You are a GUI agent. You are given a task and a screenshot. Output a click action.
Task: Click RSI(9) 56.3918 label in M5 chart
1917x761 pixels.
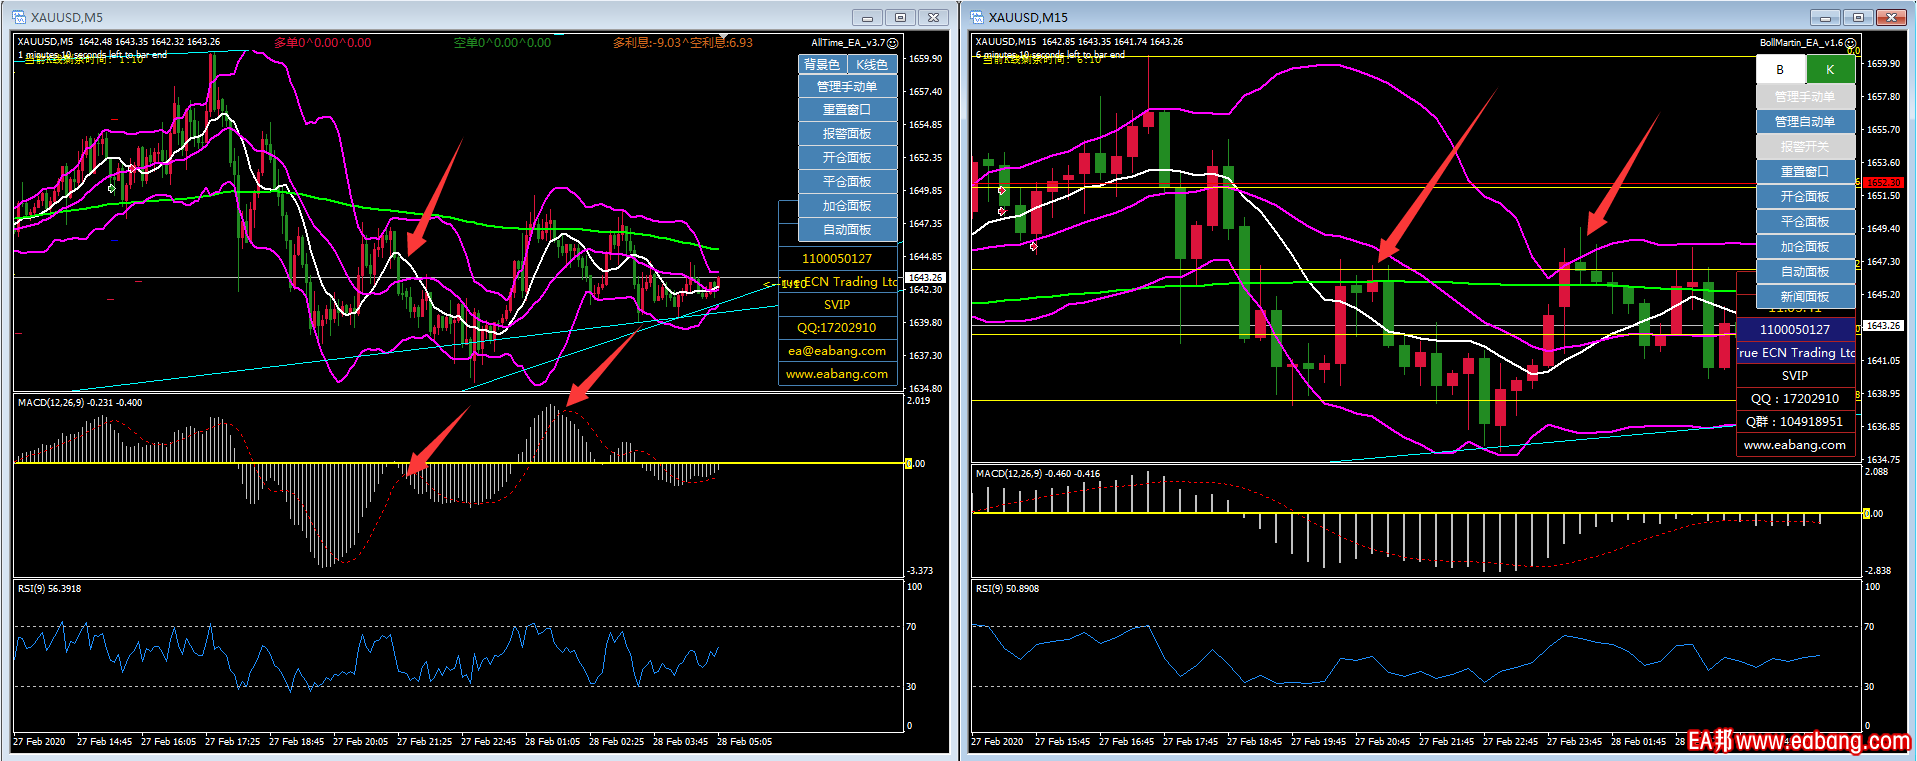(x=49, y=589)
